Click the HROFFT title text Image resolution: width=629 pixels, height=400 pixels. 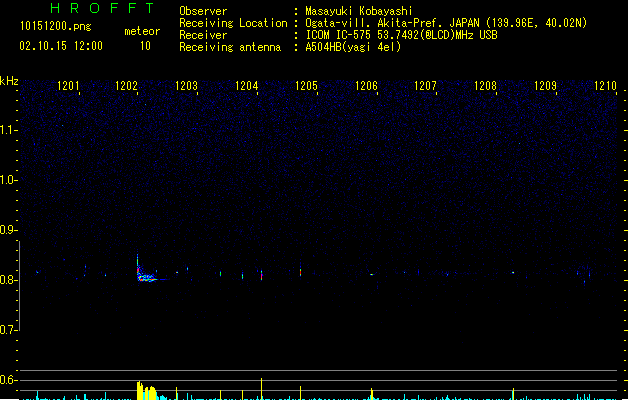pyautogui.click(x=103, y=8)
